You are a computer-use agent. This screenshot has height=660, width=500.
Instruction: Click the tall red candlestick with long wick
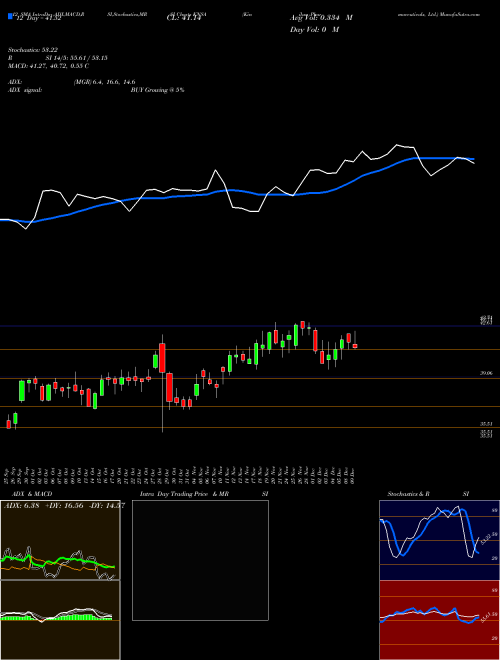click(x=162, y=358)
